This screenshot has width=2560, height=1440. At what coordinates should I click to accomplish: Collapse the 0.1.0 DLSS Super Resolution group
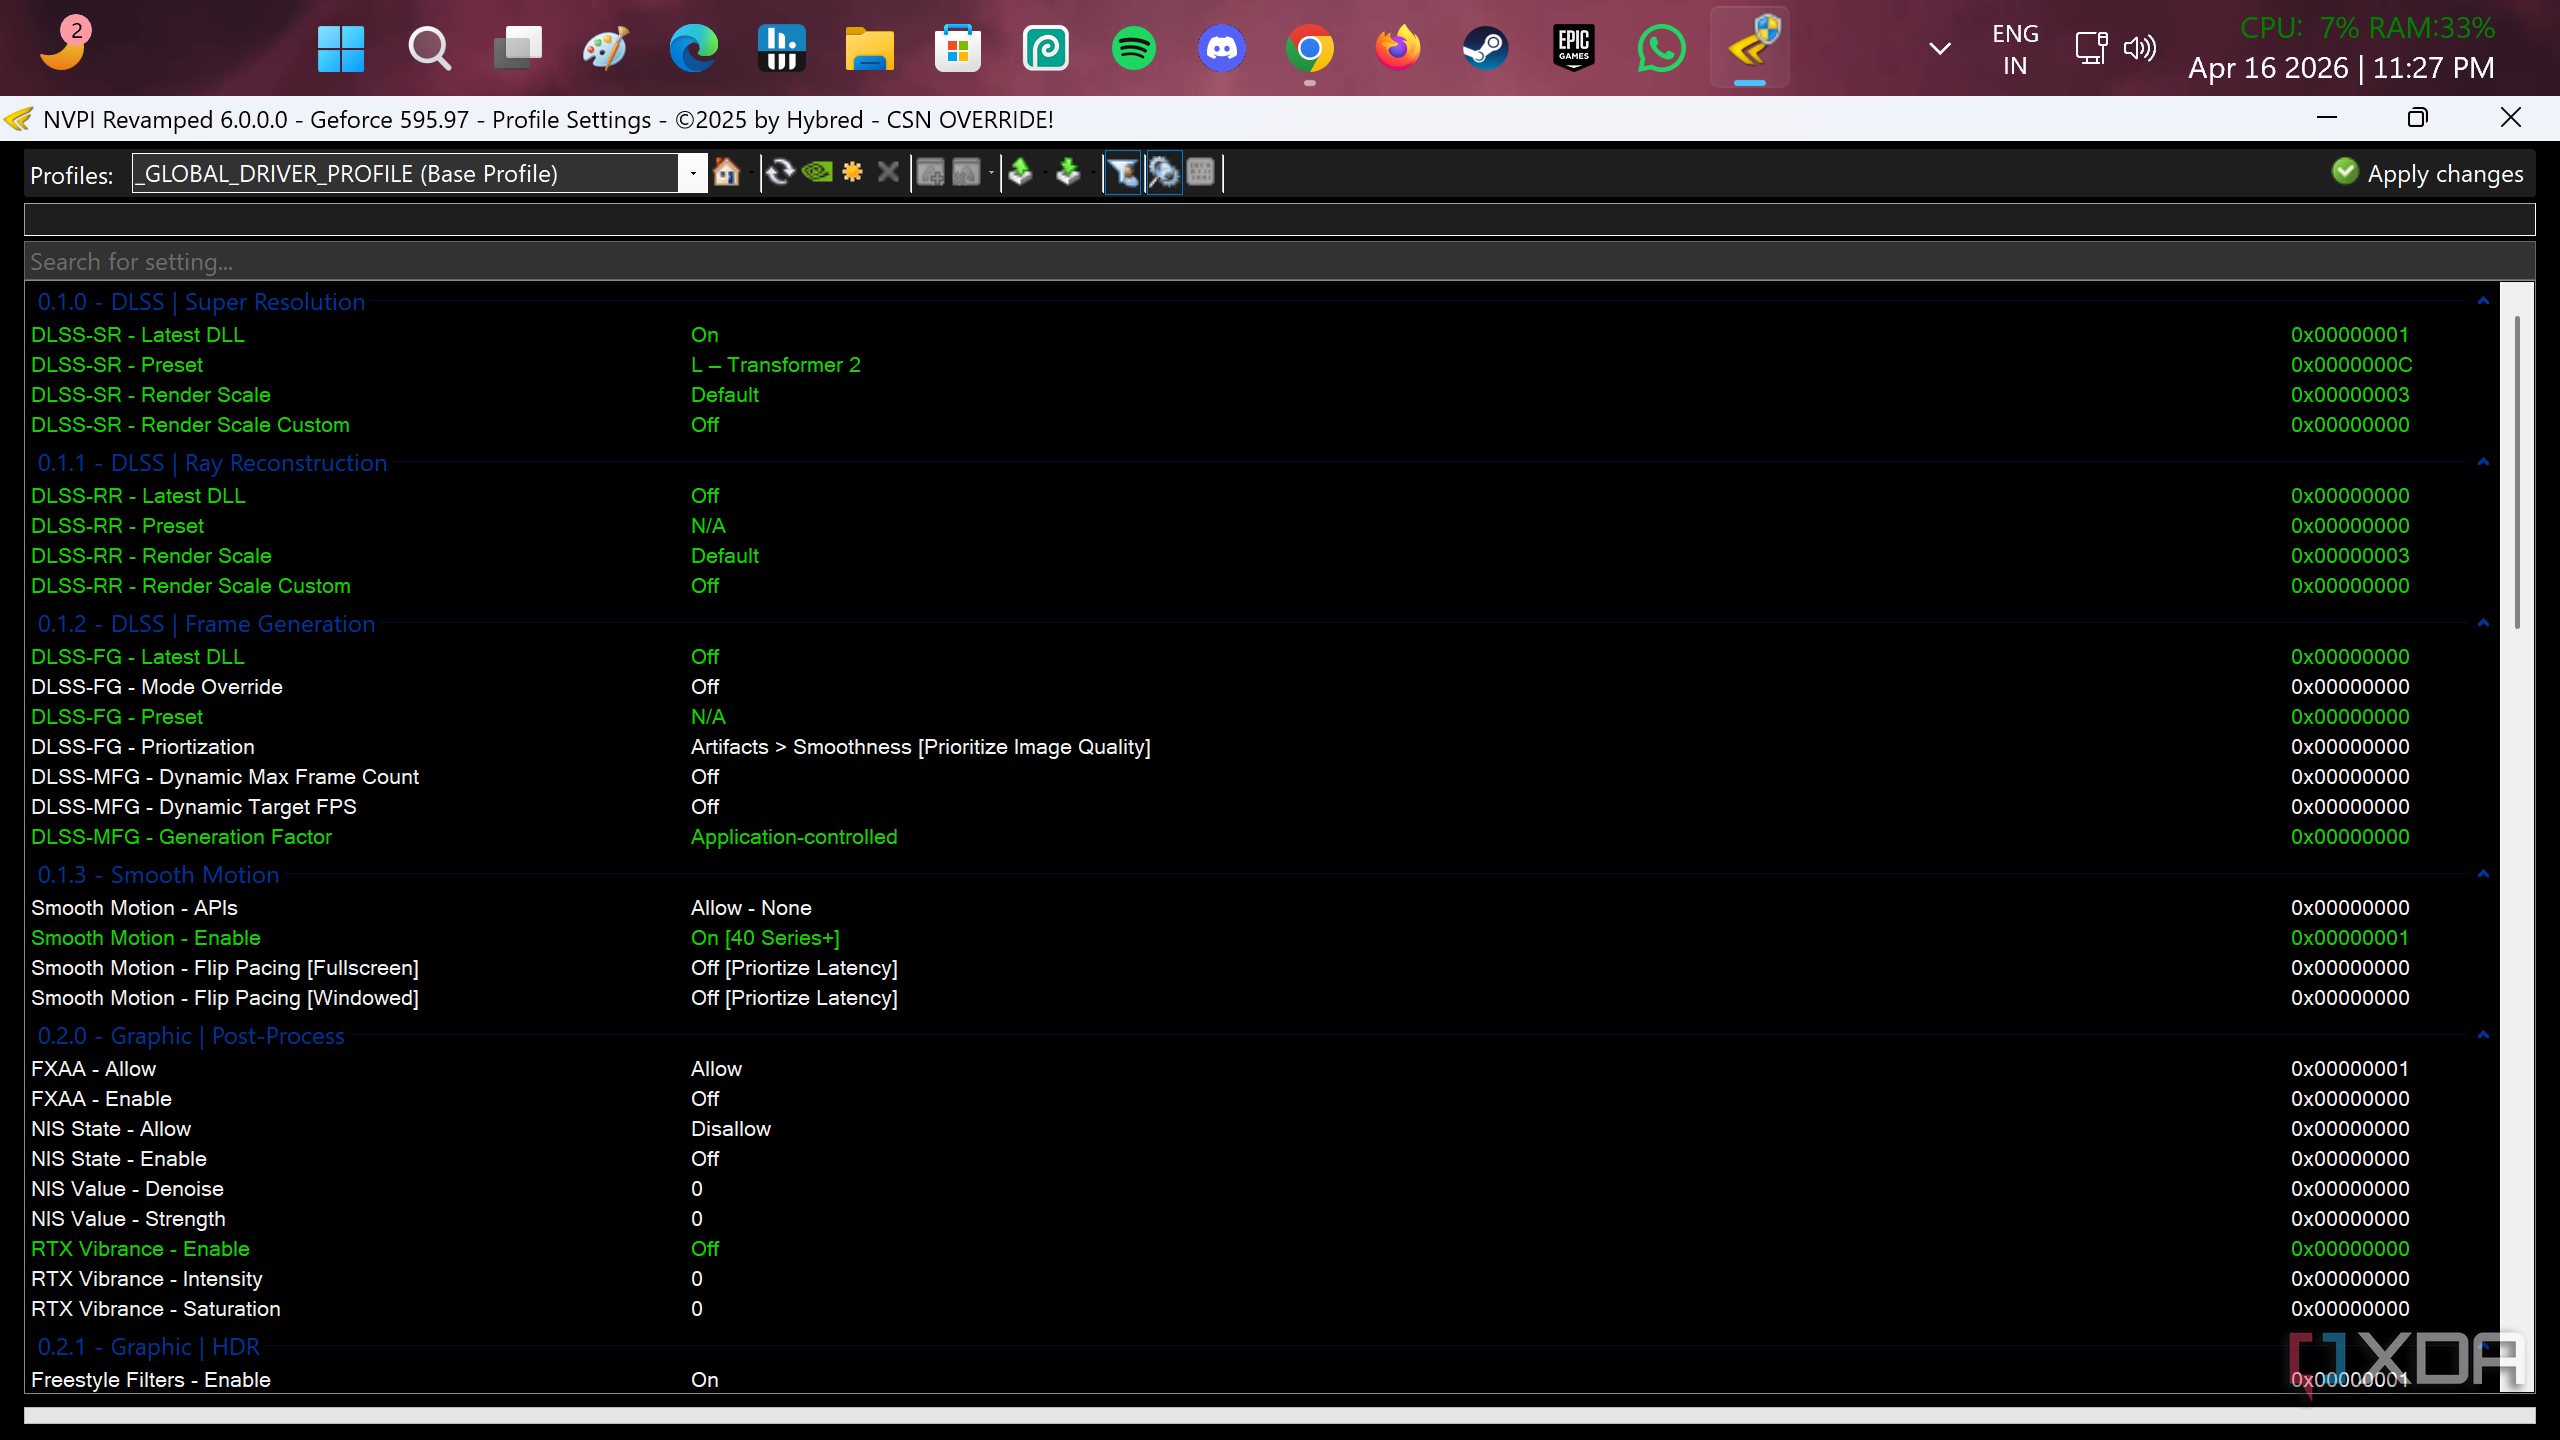click(x=2483, y=301)
